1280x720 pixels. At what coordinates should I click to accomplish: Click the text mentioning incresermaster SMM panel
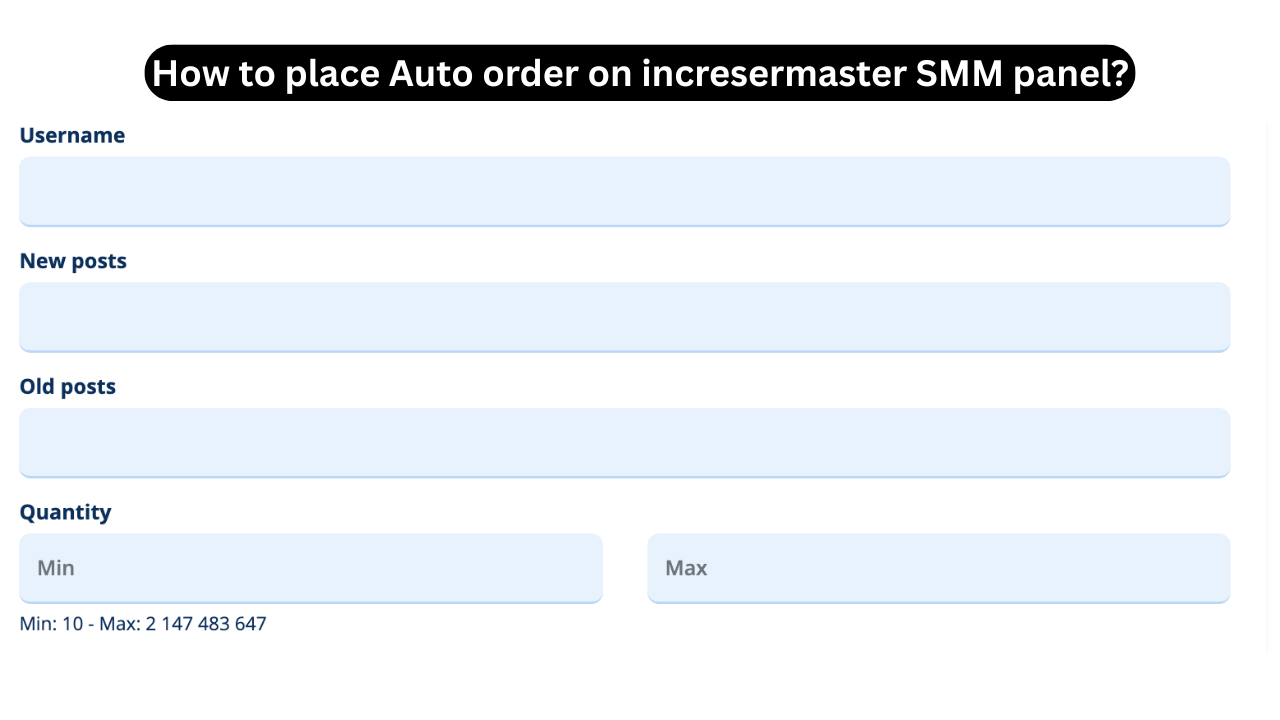tap(800, 72)
